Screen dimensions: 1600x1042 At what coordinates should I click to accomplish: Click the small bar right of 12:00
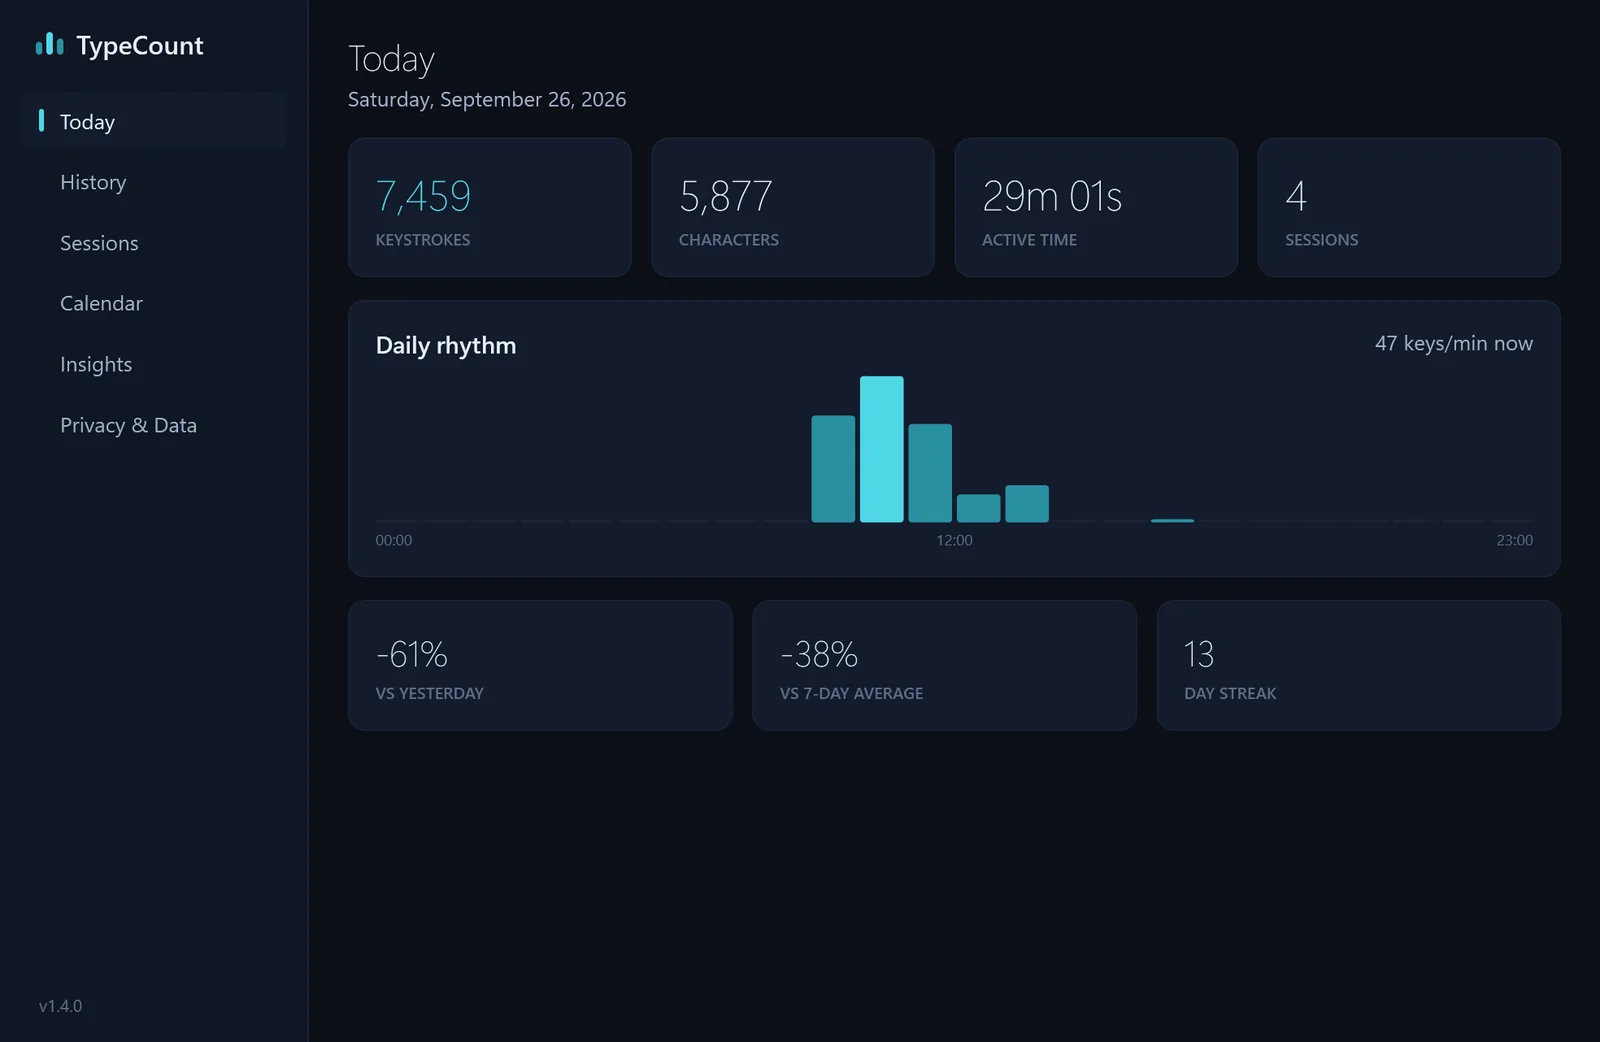(978, 508)
